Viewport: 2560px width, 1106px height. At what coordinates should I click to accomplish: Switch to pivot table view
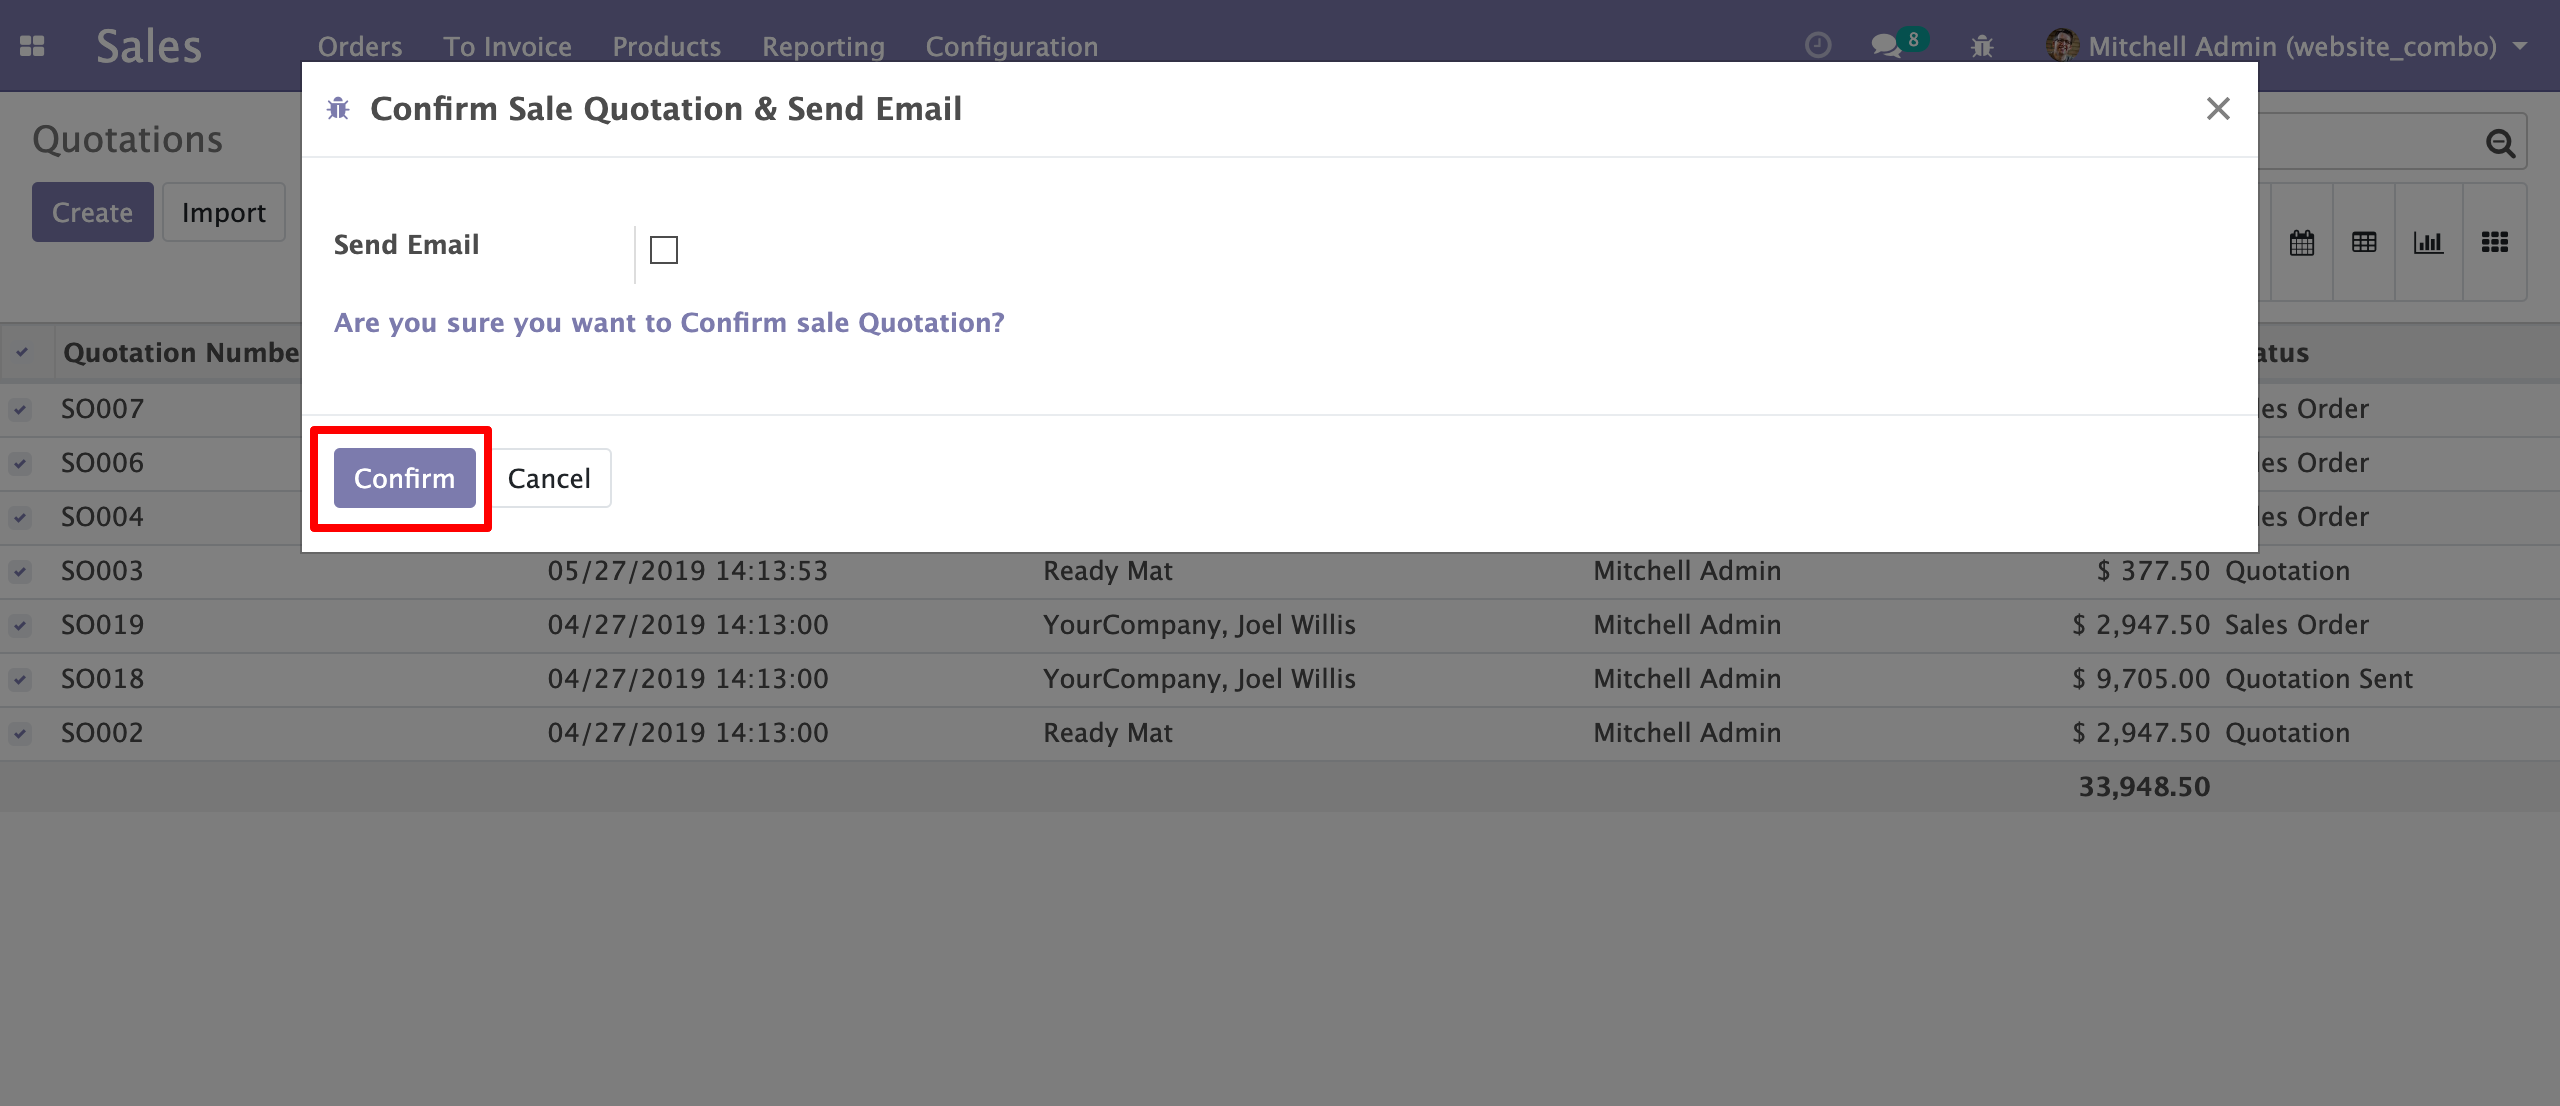point(2364,242)
